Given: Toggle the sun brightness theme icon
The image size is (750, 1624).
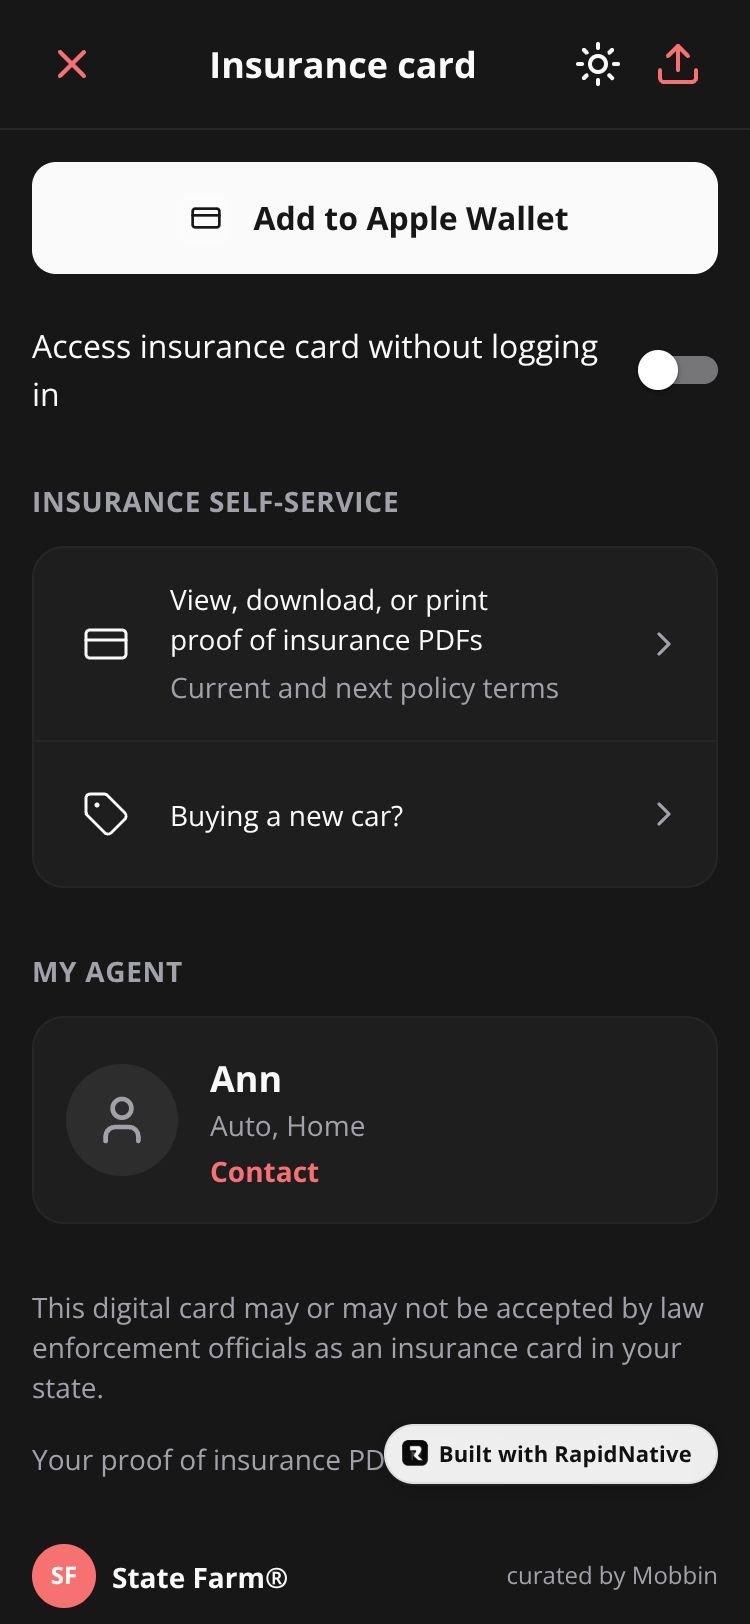Looking at the screenshot, I should [x=598, y=65].
